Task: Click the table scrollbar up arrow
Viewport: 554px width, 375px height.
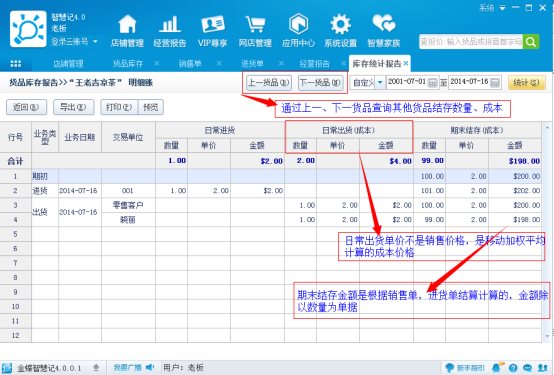Action: tap(547, 127)
